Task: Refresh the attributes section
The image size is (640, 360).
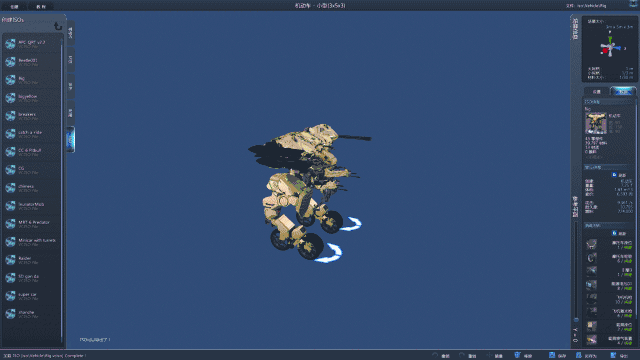Action: tap(619, 175)
